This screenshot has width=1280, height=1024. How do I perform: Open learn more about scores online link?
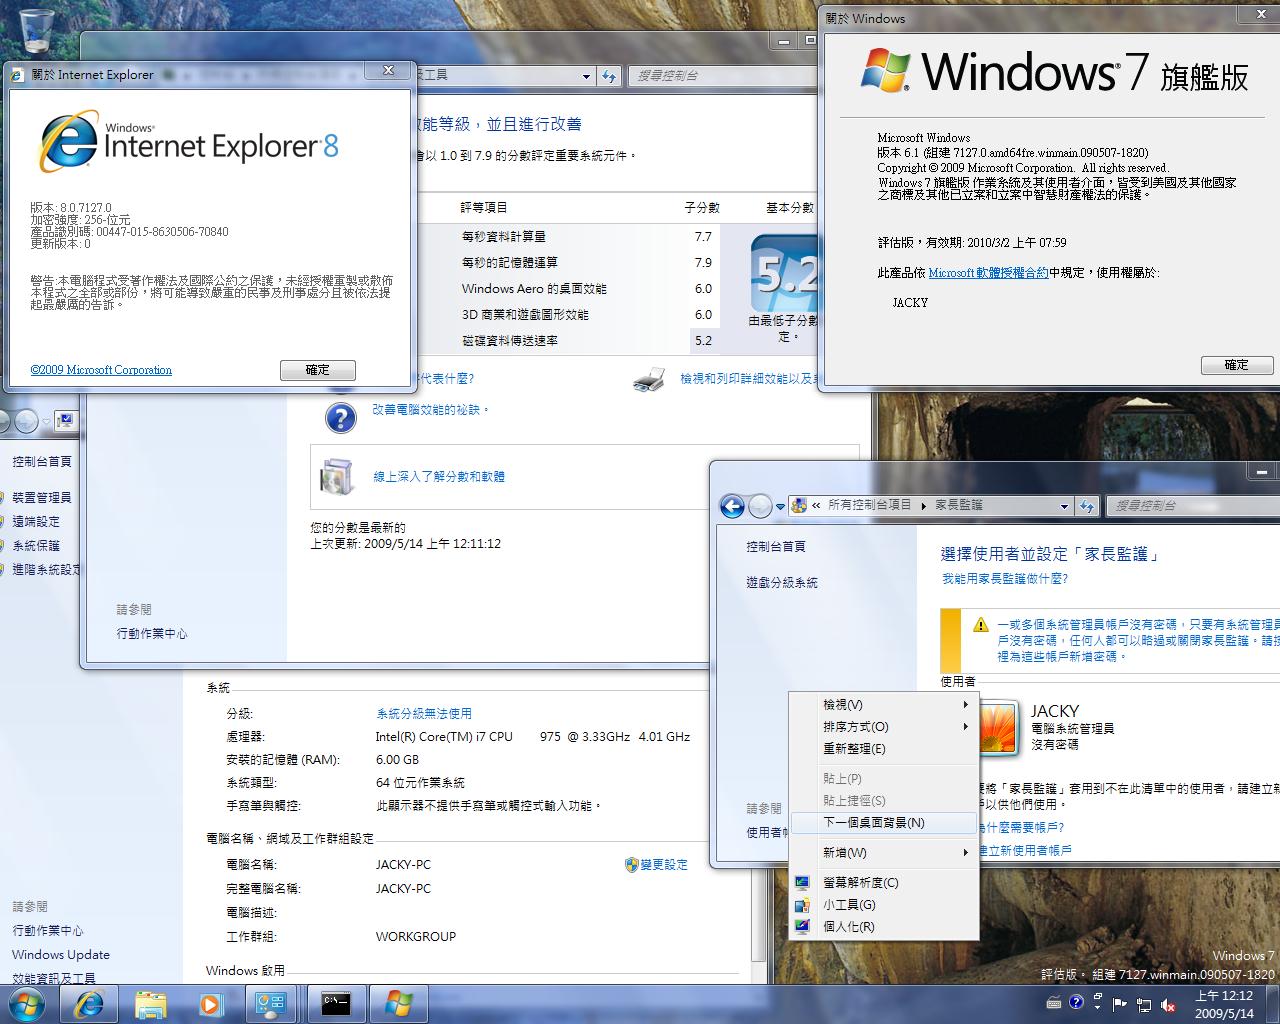point(439,477)
